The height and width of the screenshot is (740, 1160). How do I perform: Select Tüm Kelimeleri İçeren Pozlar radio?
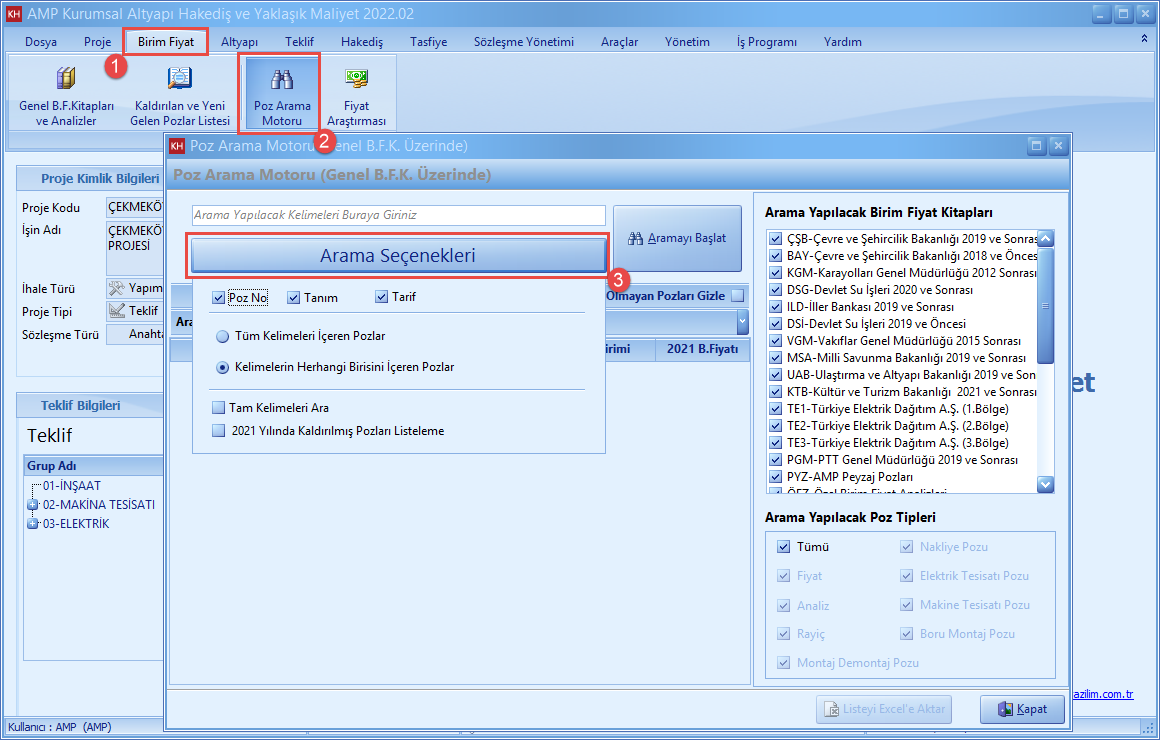[222, 337]
